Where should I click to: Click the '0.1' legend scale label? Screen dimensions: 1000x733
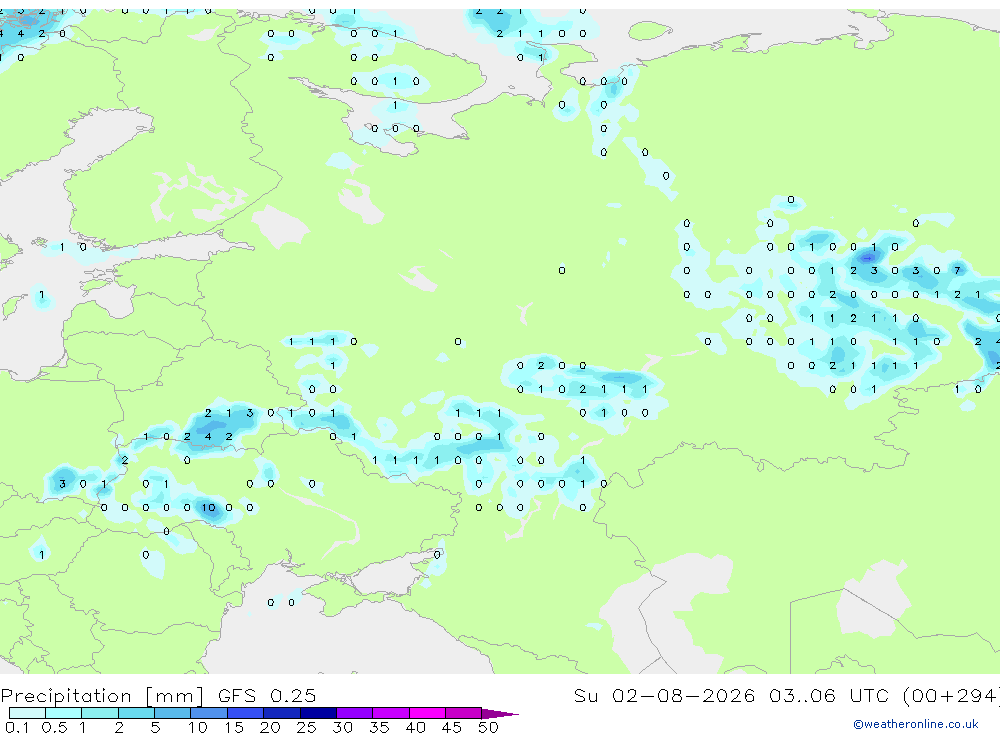point(17,727)
